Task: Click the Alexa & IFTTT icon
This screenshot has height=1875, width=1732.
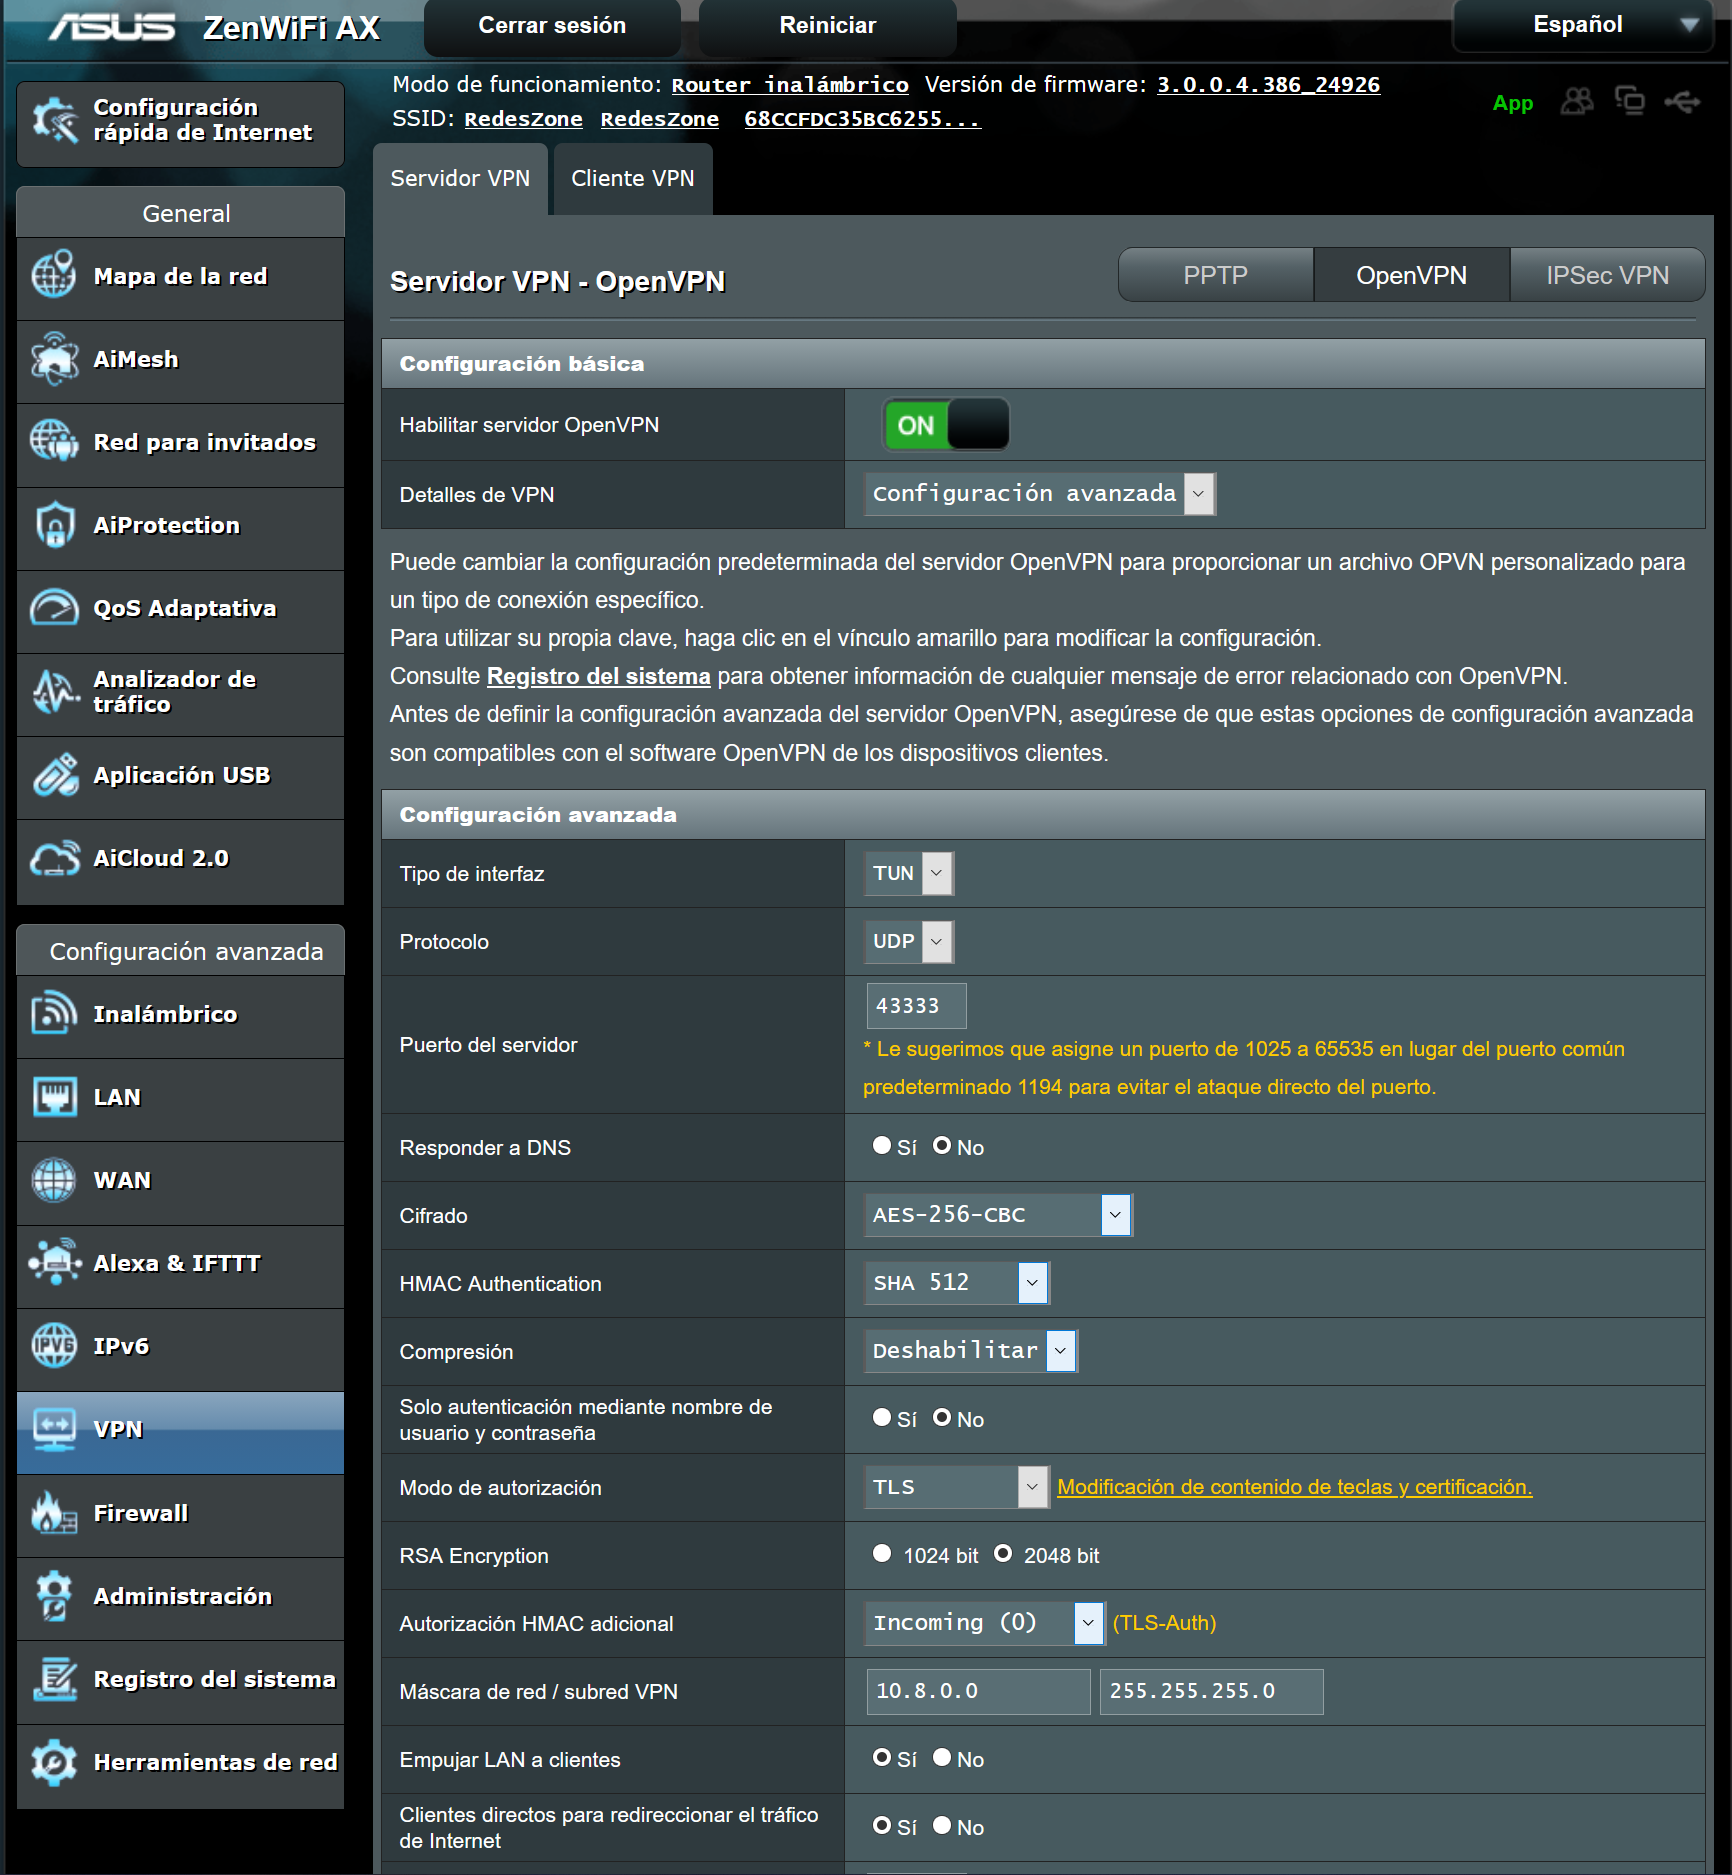Action: coord(54,1263)
